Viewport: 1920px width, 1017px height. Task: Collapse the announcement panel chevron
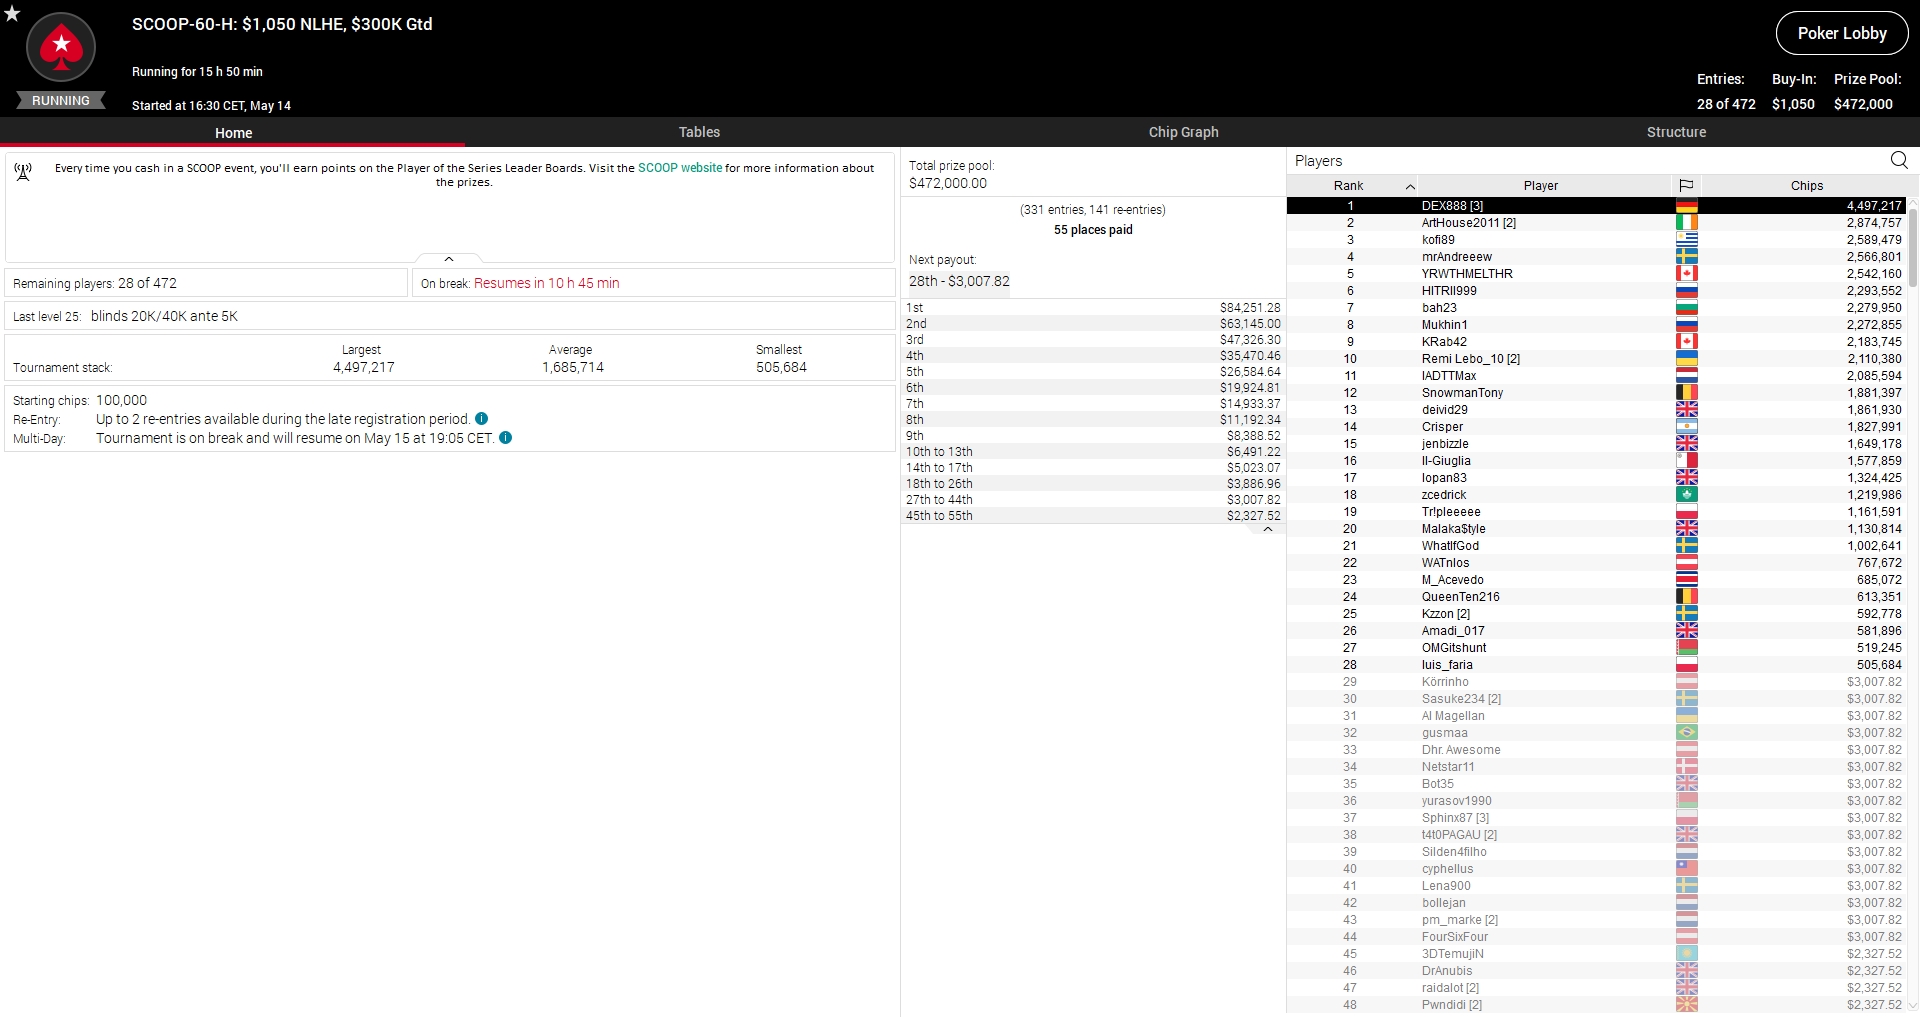click(x=449, y=258)
